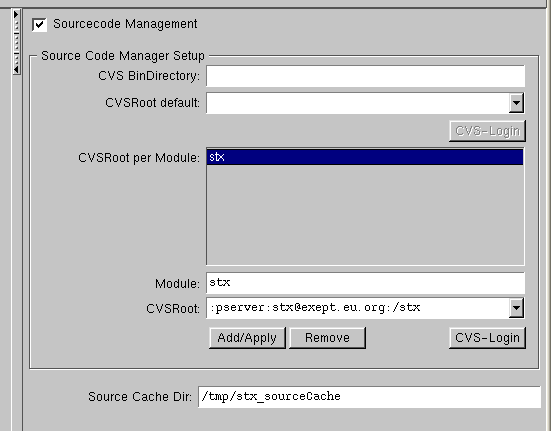Click the left-pointing arrow on splitter handle
Screen dimensions: 551x431
[16, 70]
